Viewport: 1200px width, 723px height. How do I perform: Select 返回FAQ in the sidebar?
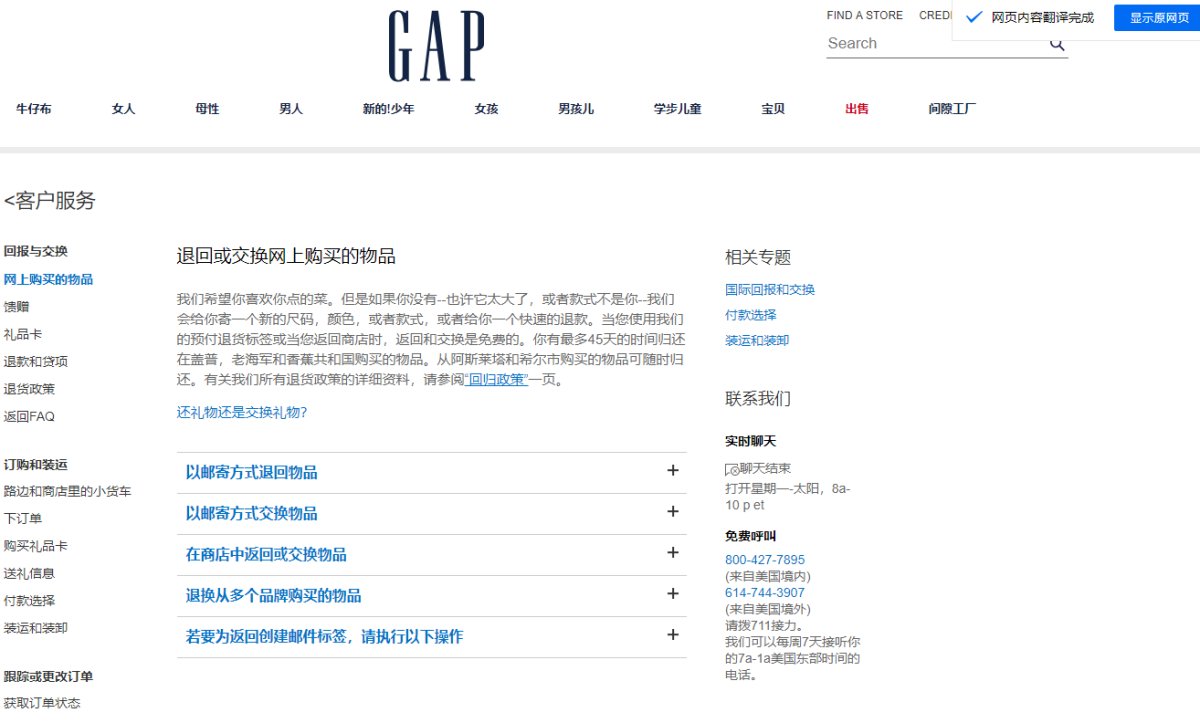pyautogui.click(x=29, y=416)
